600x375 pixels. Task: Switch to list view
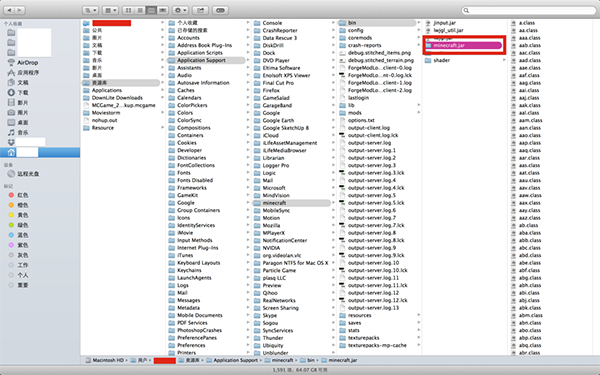coord(140,10)
